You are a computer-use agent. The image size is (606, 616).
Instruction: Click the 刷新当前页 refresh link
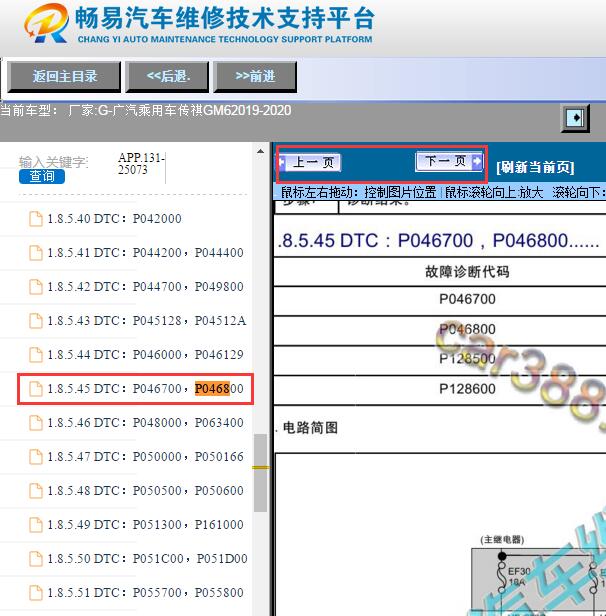pos(535,167)
